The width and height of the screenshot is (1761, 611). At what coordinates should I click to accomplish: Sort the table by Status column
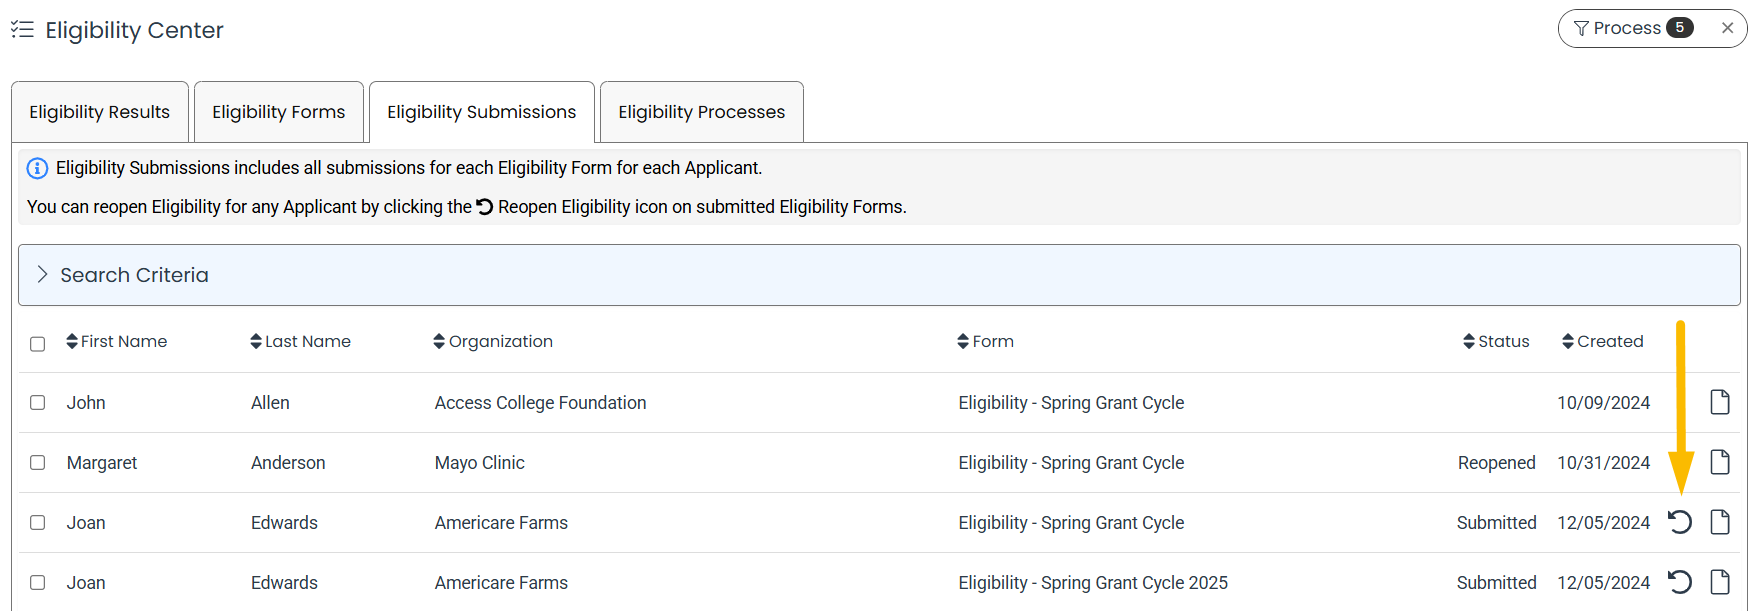pos(1496,341)
